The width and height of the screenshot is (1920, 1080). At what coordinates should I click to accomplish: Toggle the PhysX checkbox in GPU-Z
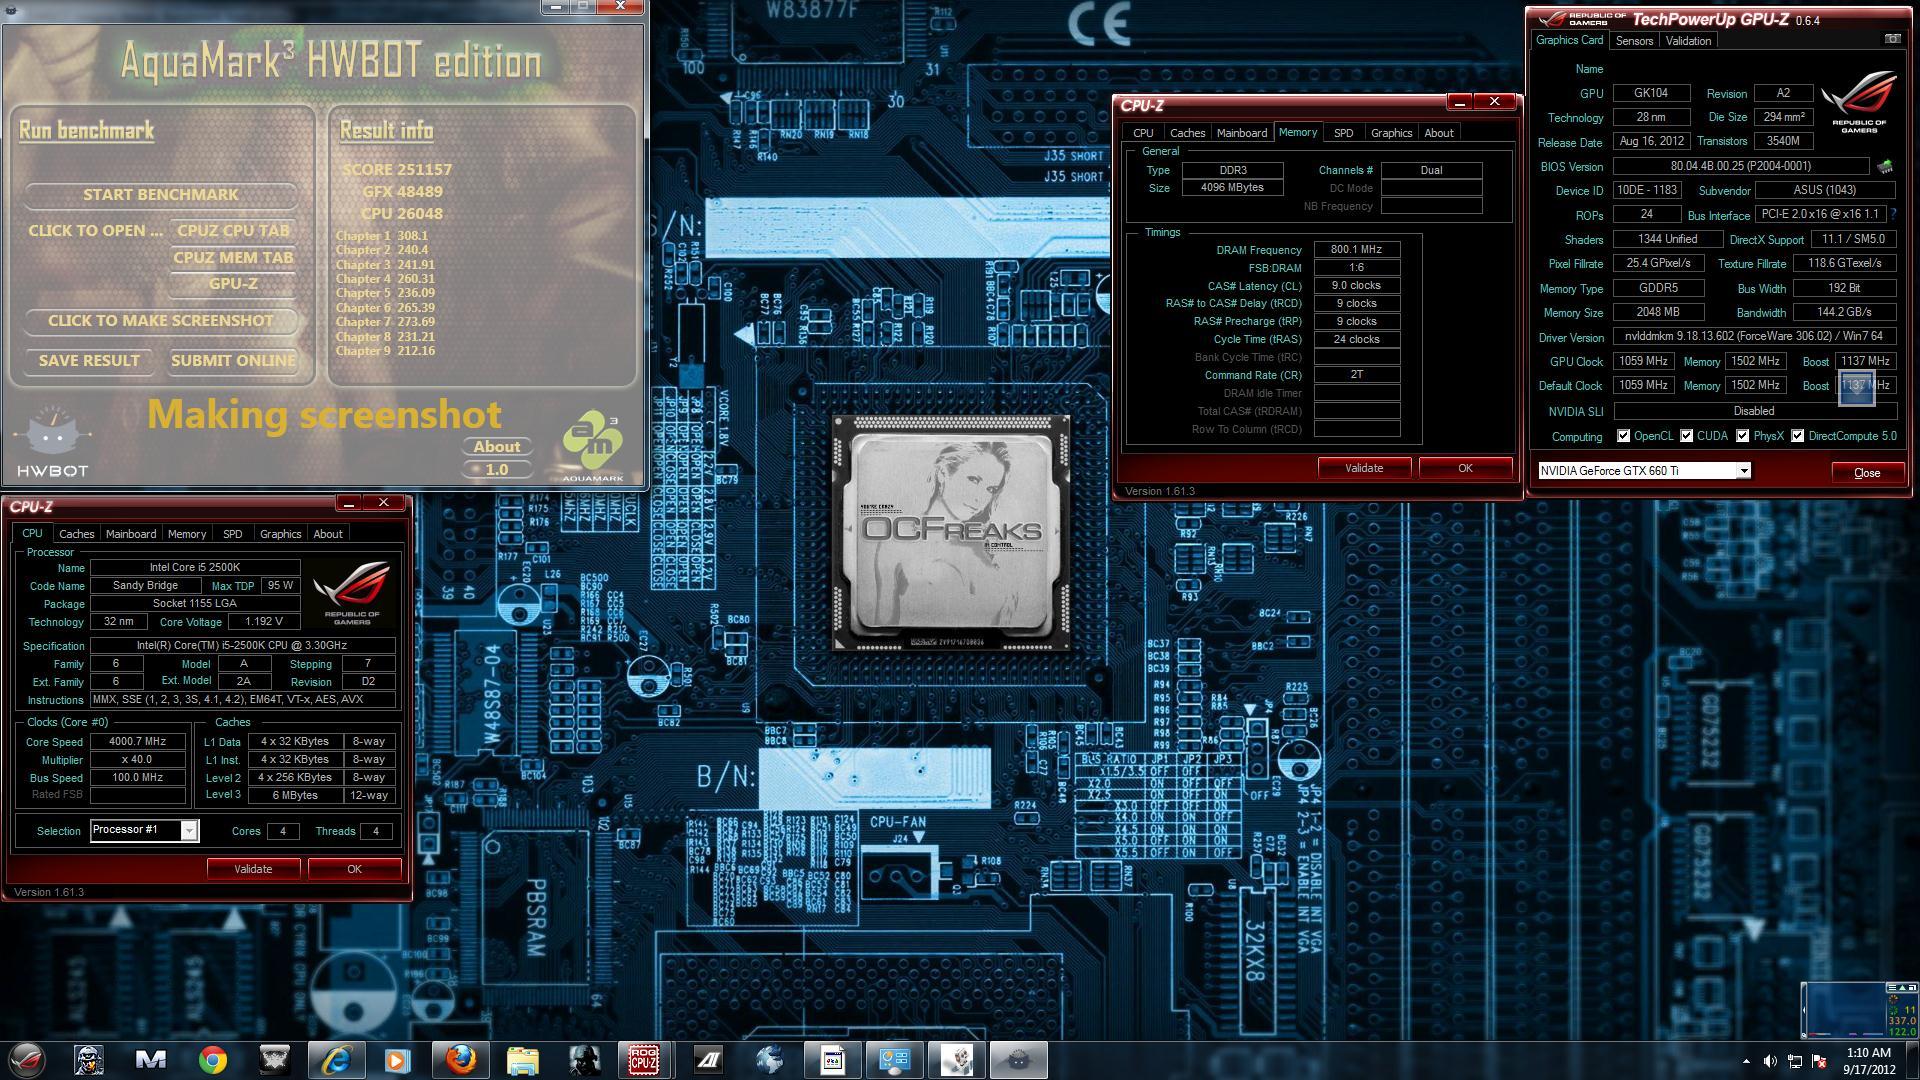click(x=1743, y=436)
